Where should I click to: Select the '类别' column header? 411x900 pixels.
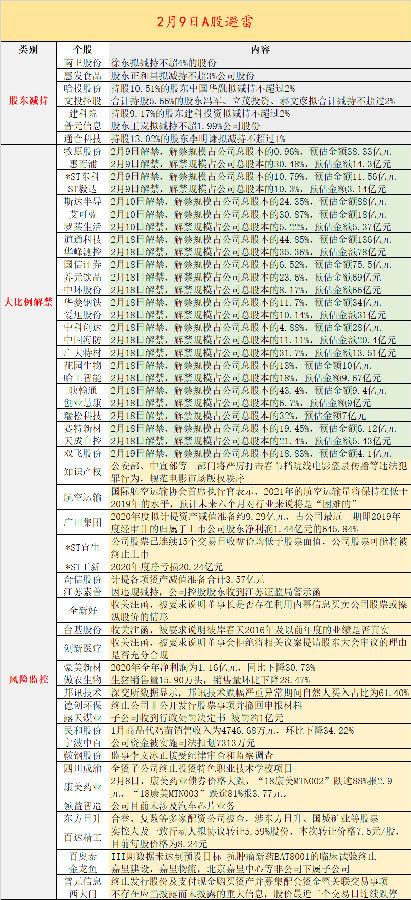[x=28, y=49]
